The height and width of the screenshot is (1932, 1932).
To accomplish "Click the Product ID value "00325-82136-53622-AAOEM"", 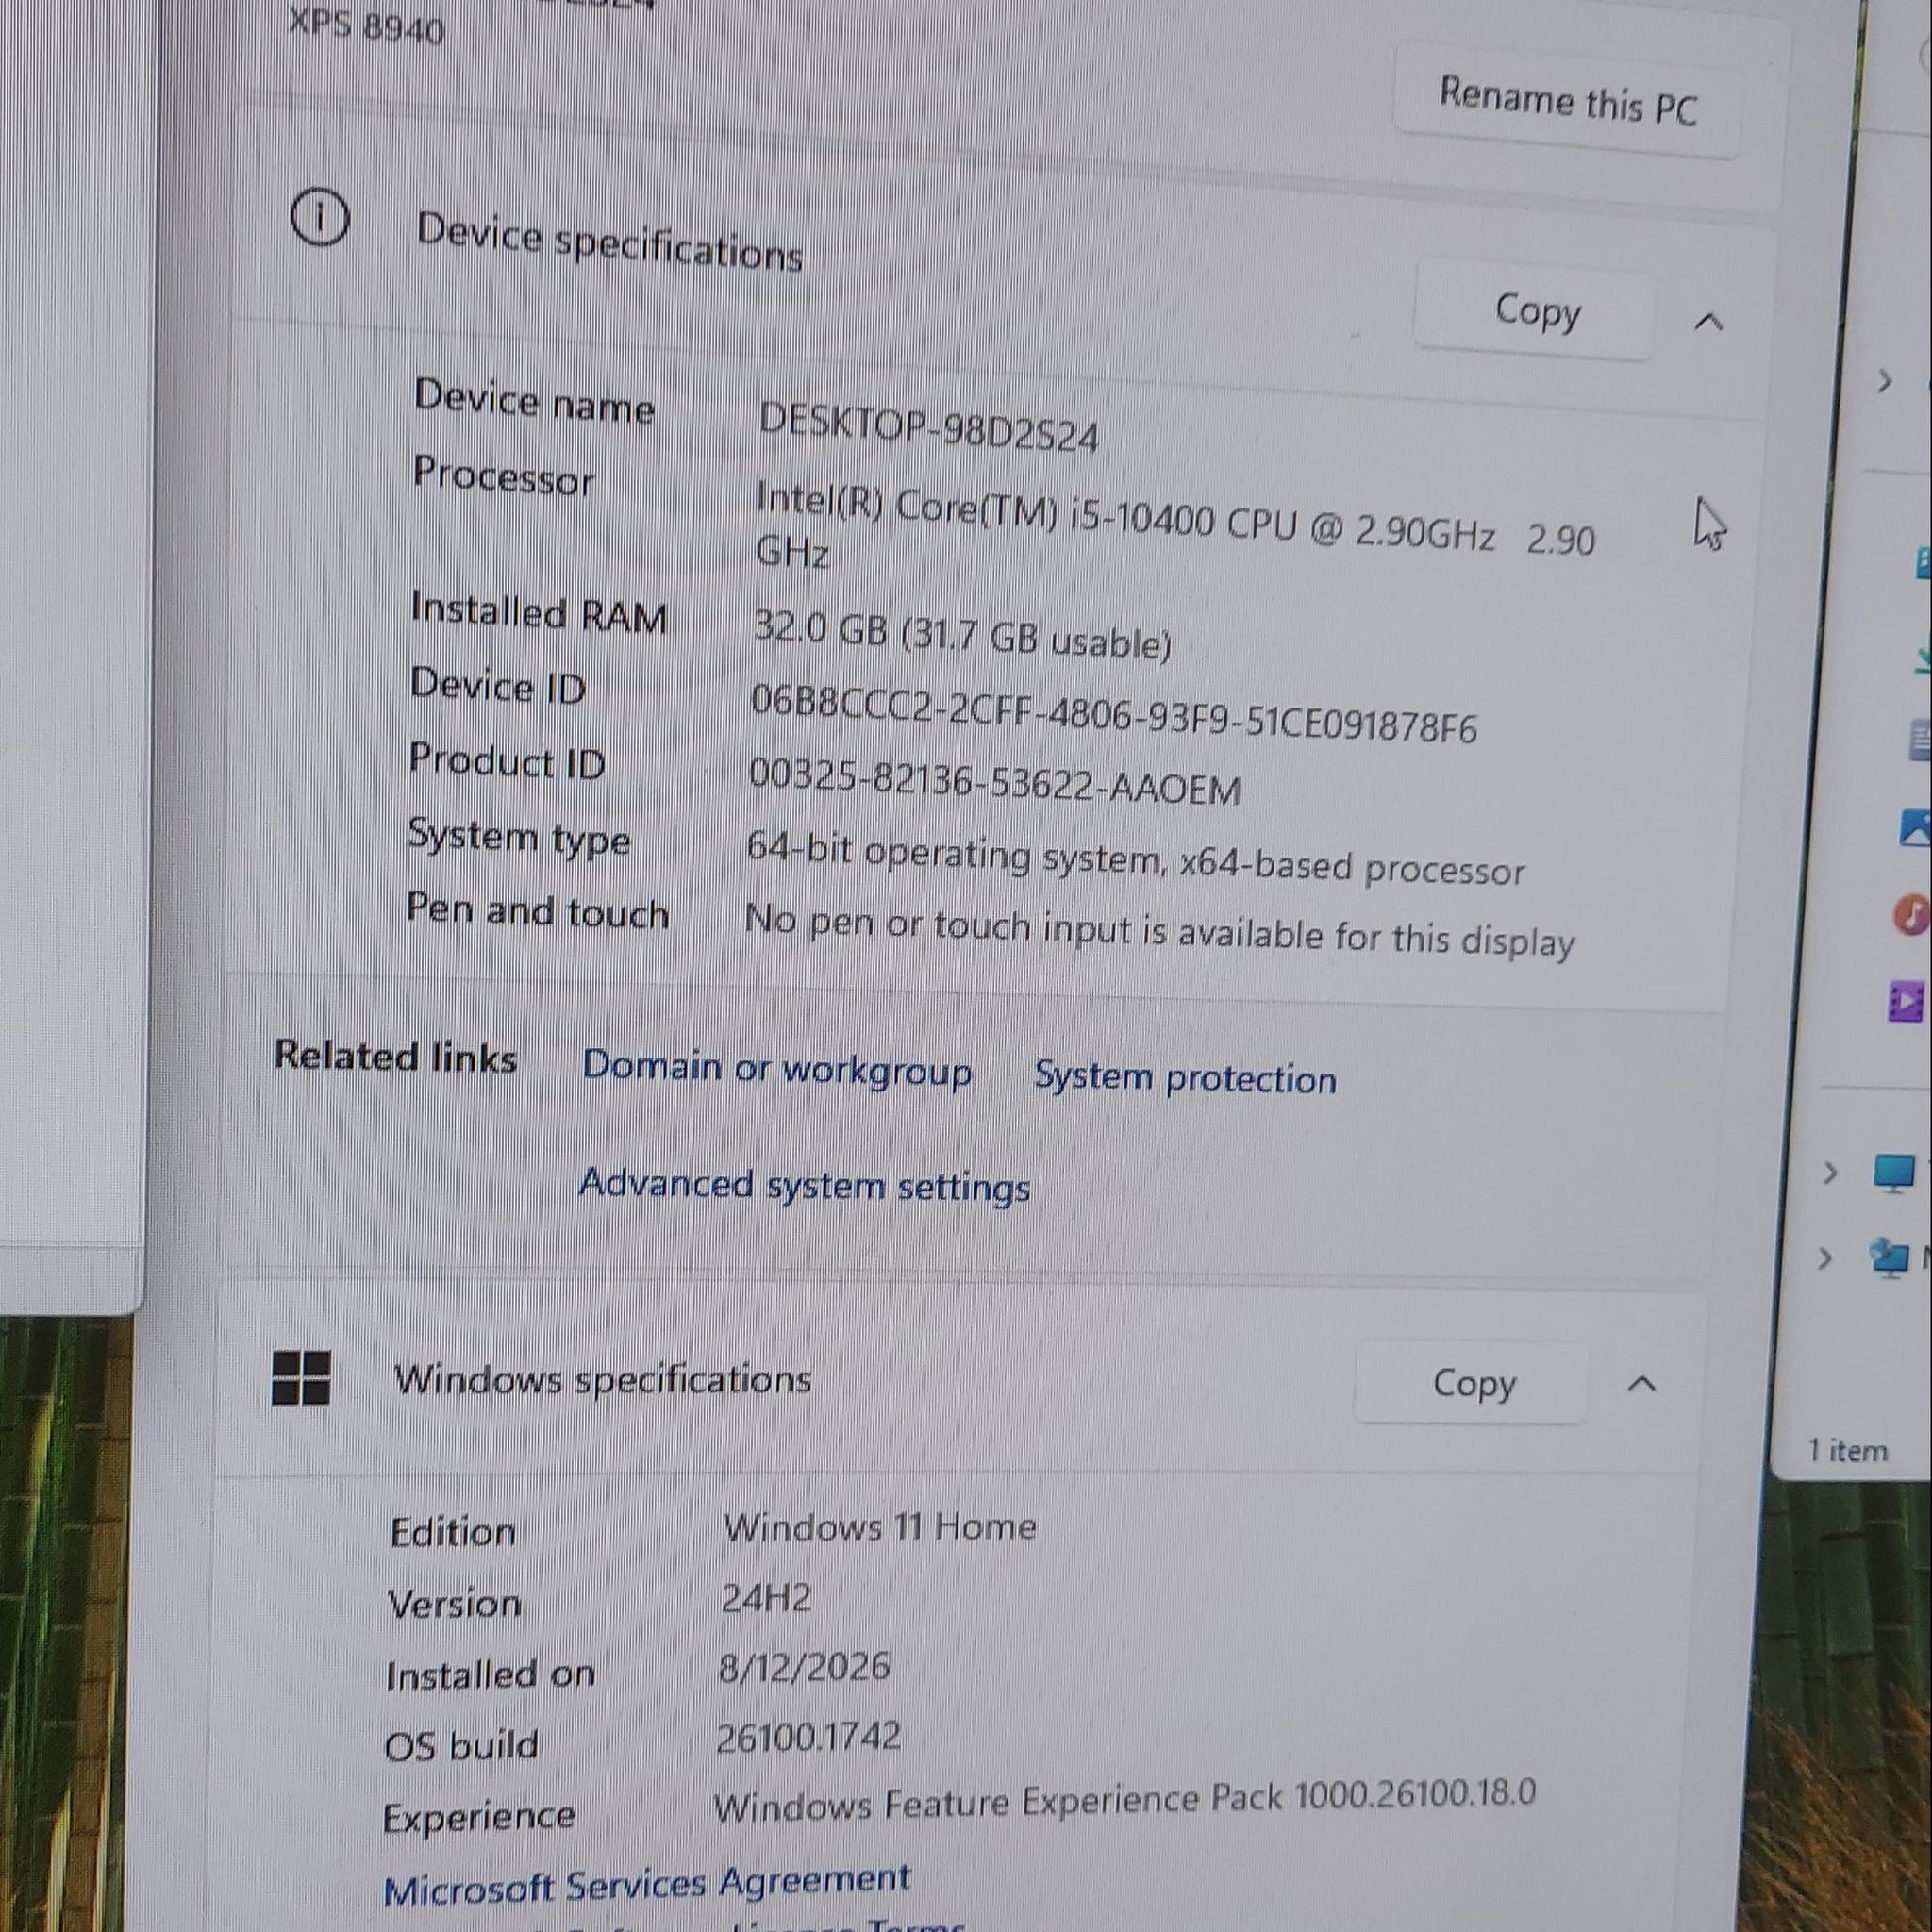I will coord(994,781).
